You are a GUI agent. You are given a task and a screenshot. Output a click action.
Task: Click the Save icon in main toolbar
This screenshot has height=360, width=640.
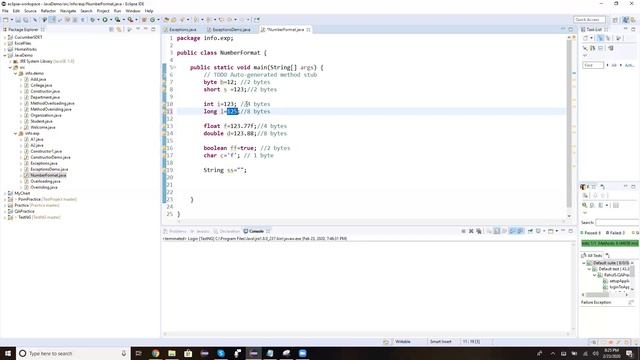[18, 20]
